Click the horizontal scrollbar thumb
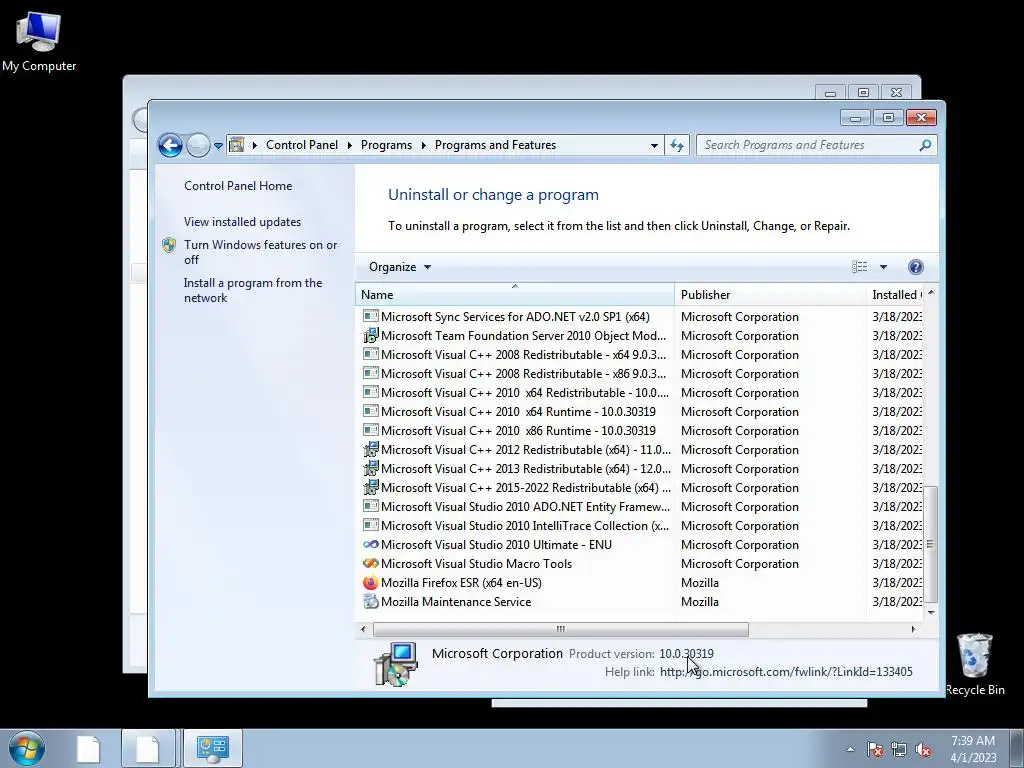1024x768 pixels. 560,629
